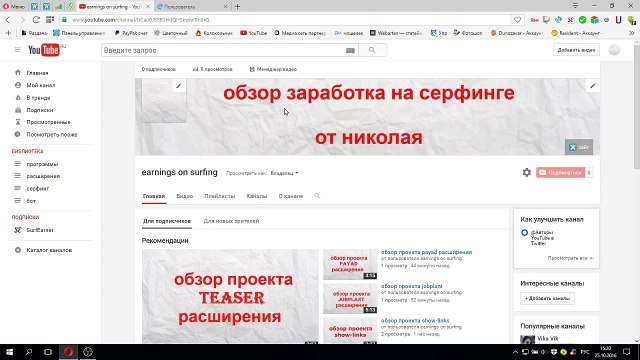
Task: Open обзор проекта jobplant title
Action: click(411, 286)
